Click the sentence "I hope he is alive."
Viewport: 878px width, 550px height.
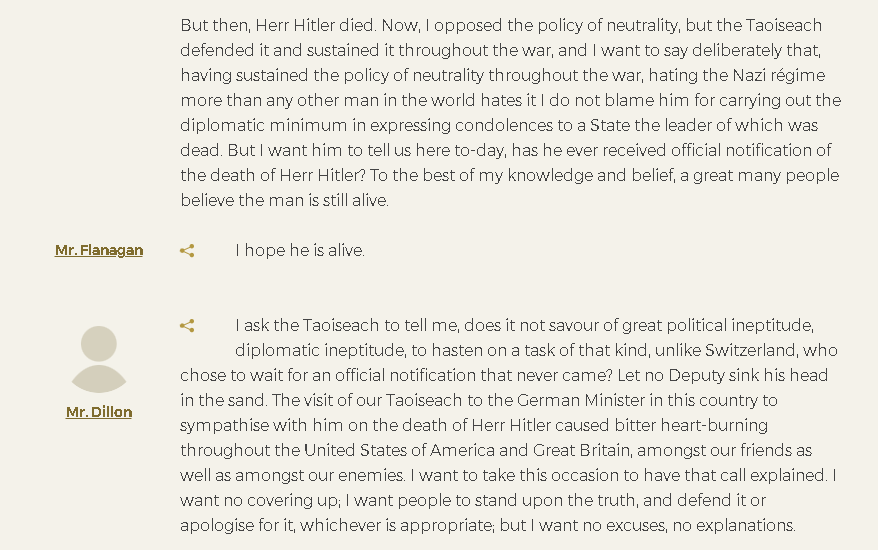coord(300,250)
